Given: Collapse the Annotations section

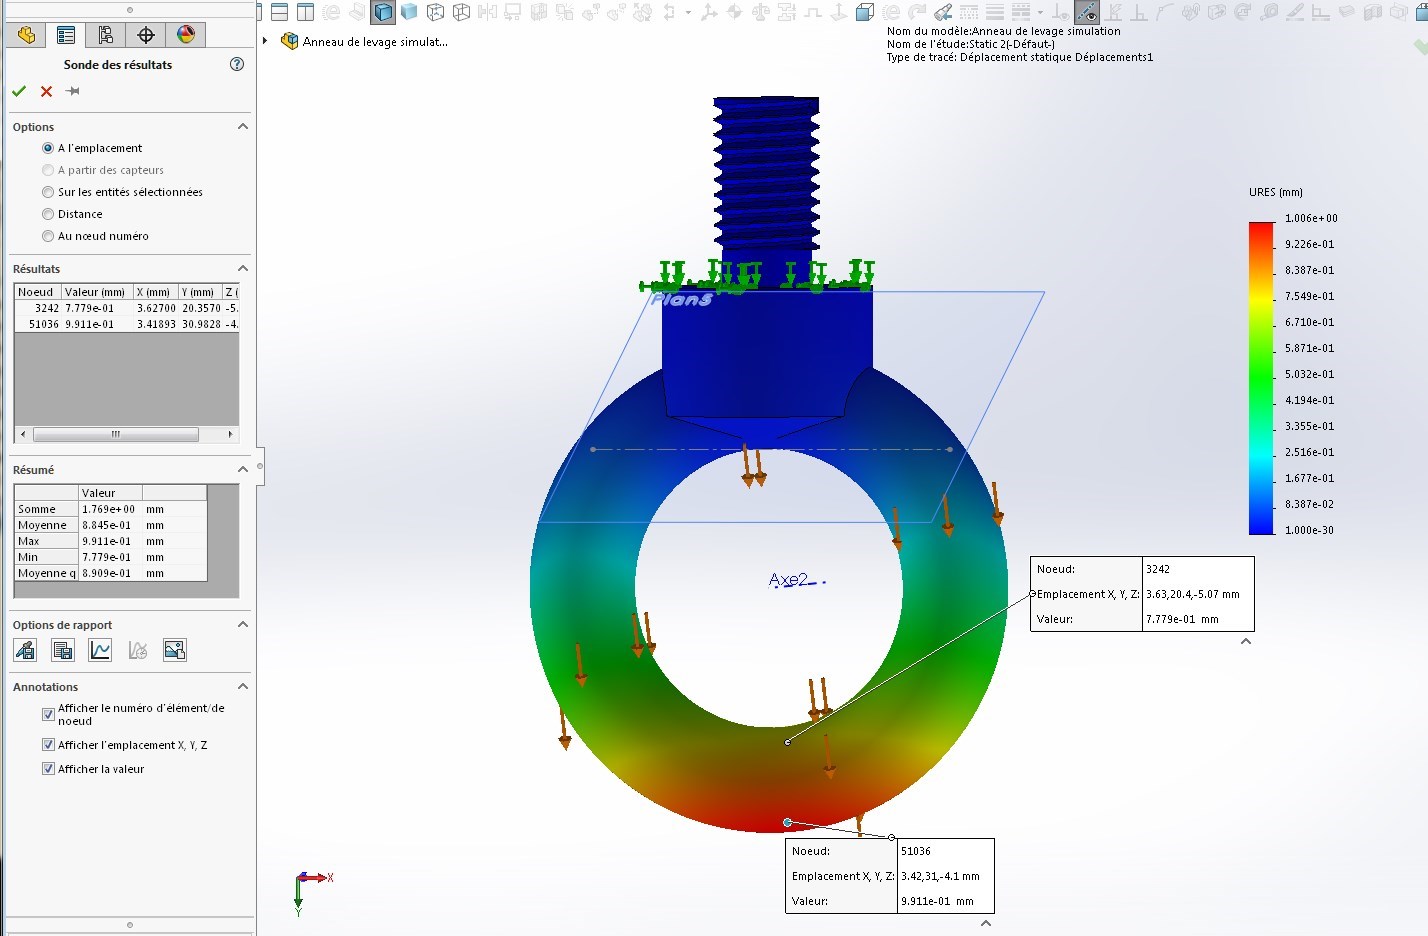Looking at the screenshot, I should (x=242, y=687).
